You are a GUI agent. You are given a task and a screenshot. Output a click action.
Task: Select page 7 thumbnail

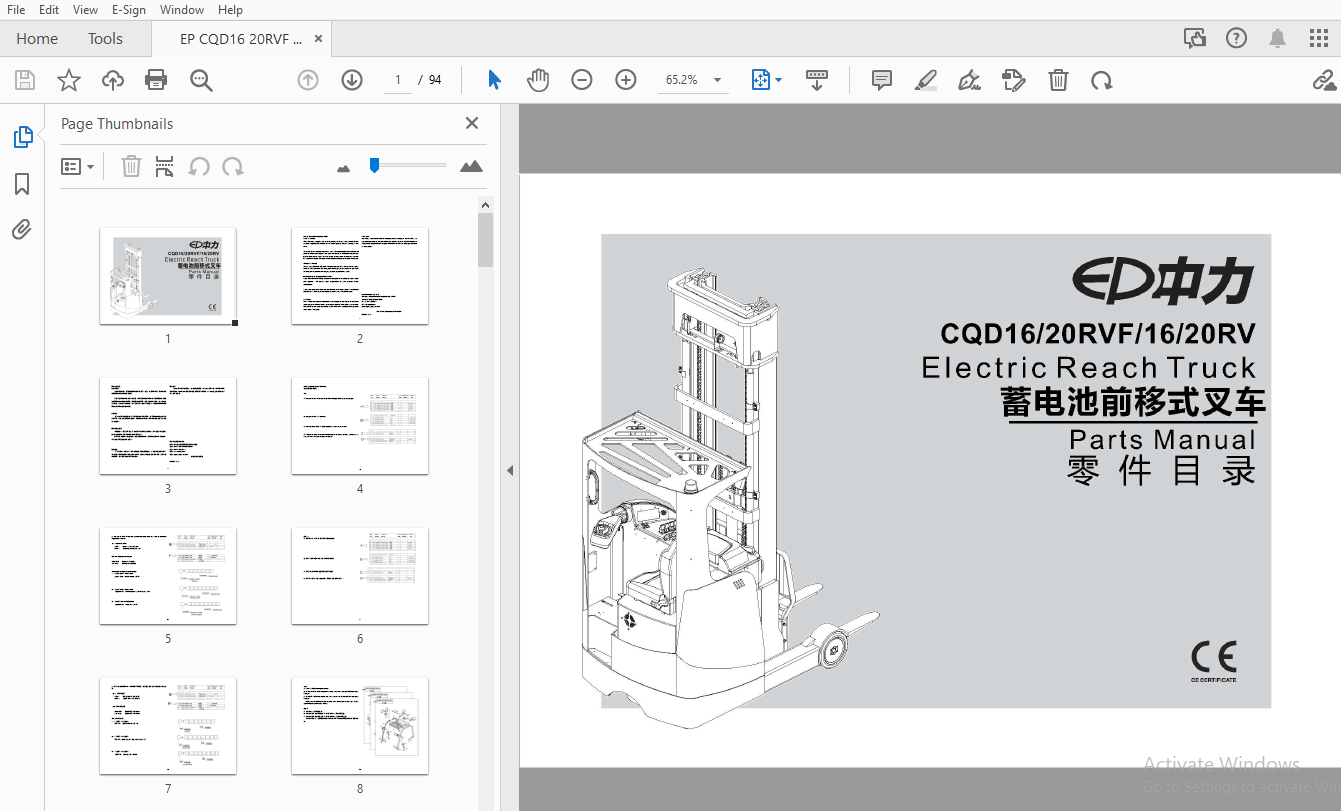(x=168, y=725)
